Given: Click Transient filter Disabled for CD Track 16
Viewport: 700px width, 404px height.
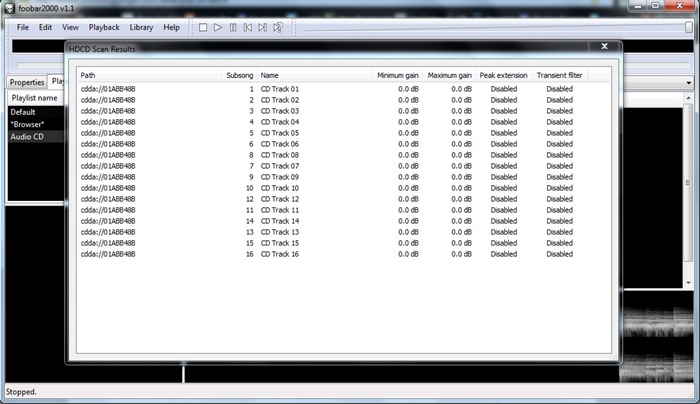Looking at the screenshot, I should [x=559, y=254].
